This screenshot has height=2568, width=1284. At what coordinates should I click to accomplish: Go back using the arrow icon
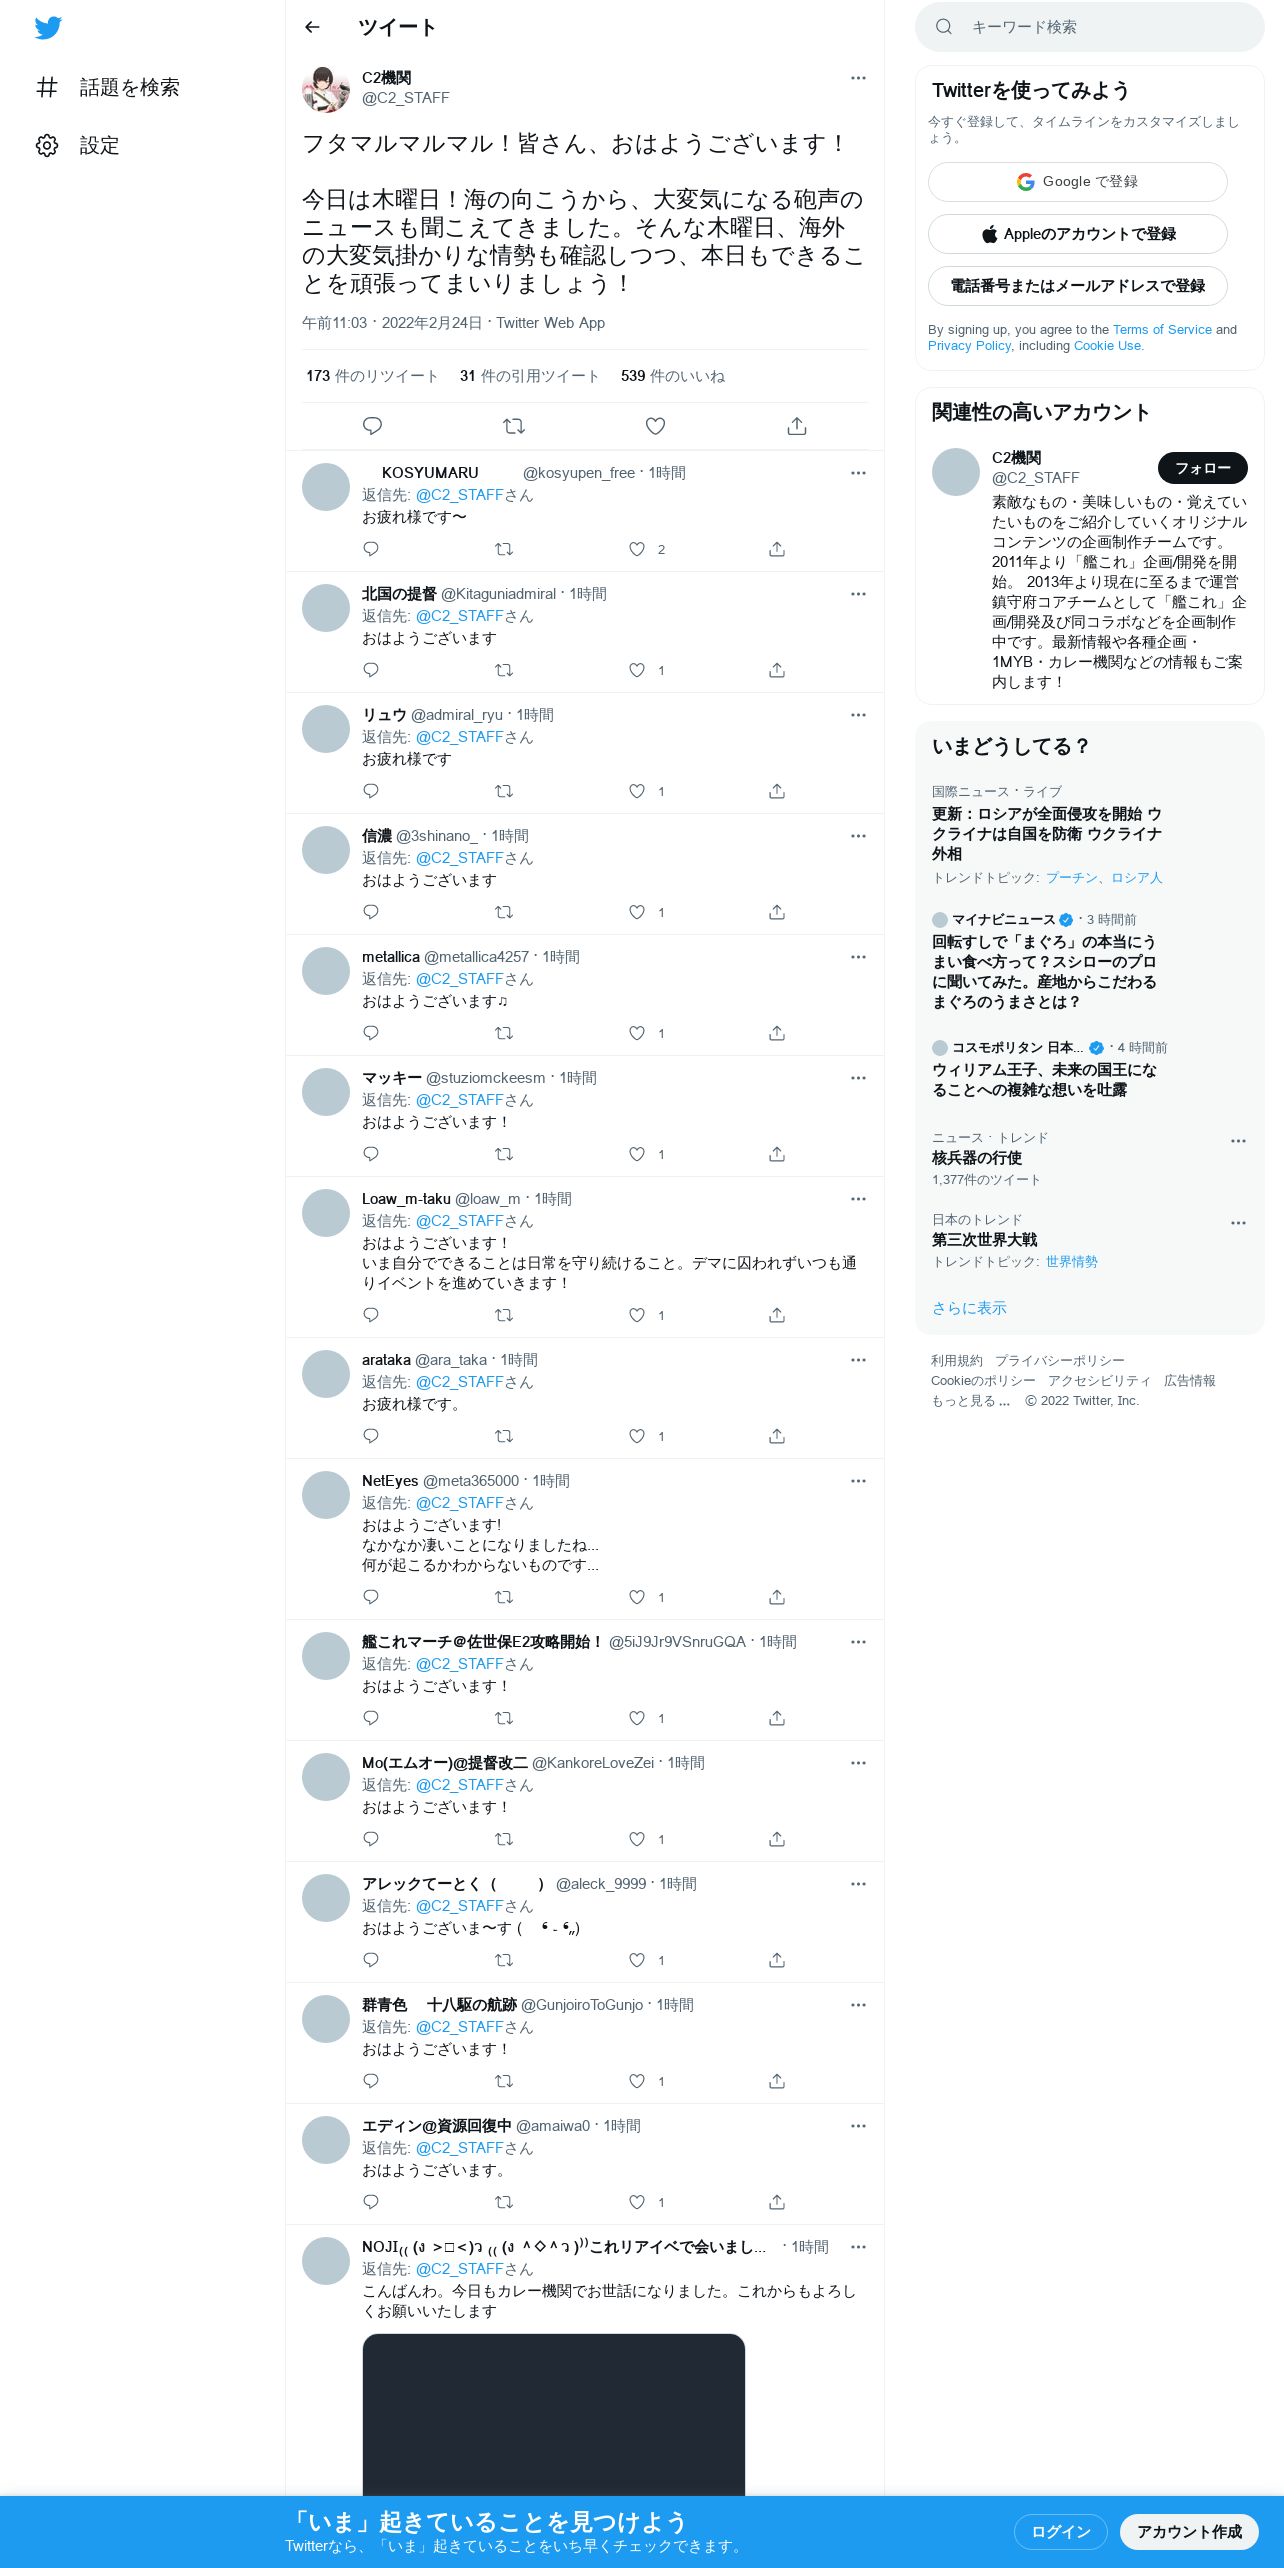[312, 27]
